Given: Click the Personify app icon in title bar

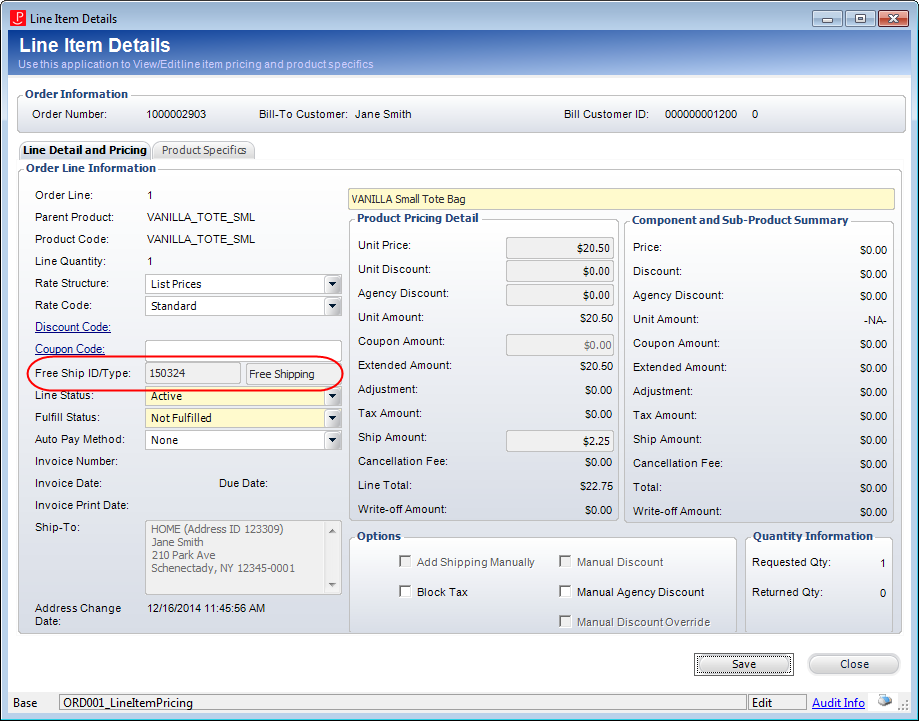Looking at the screenshot, I should tap(18, 18).
